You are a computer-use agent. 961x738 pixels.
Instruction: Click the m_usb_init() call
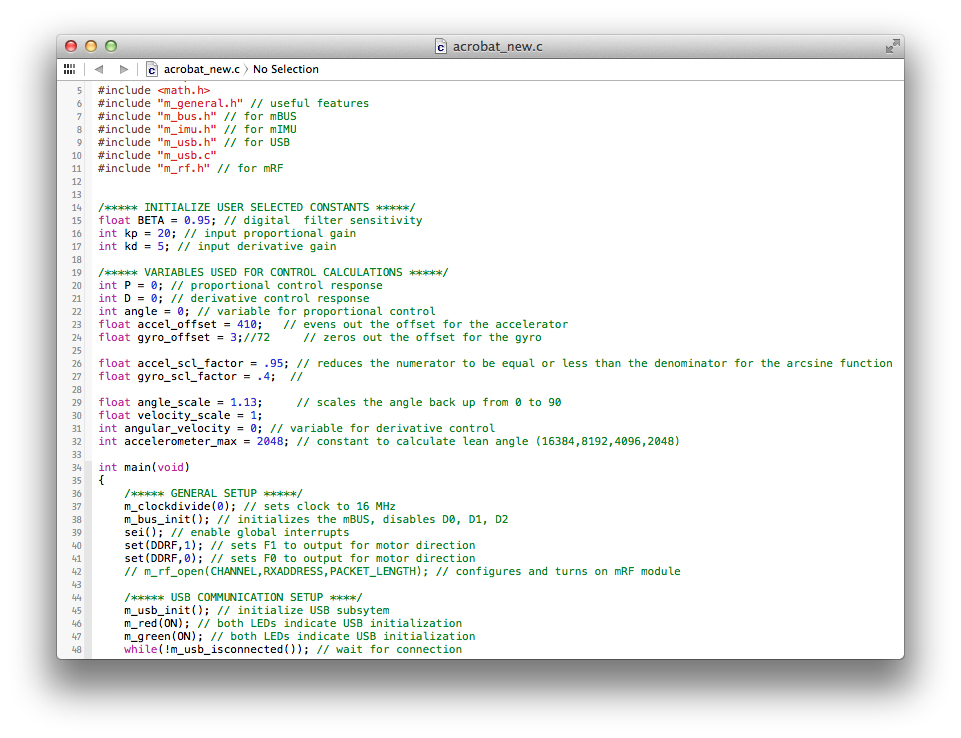pyautogui.click(x=167, y=611)
